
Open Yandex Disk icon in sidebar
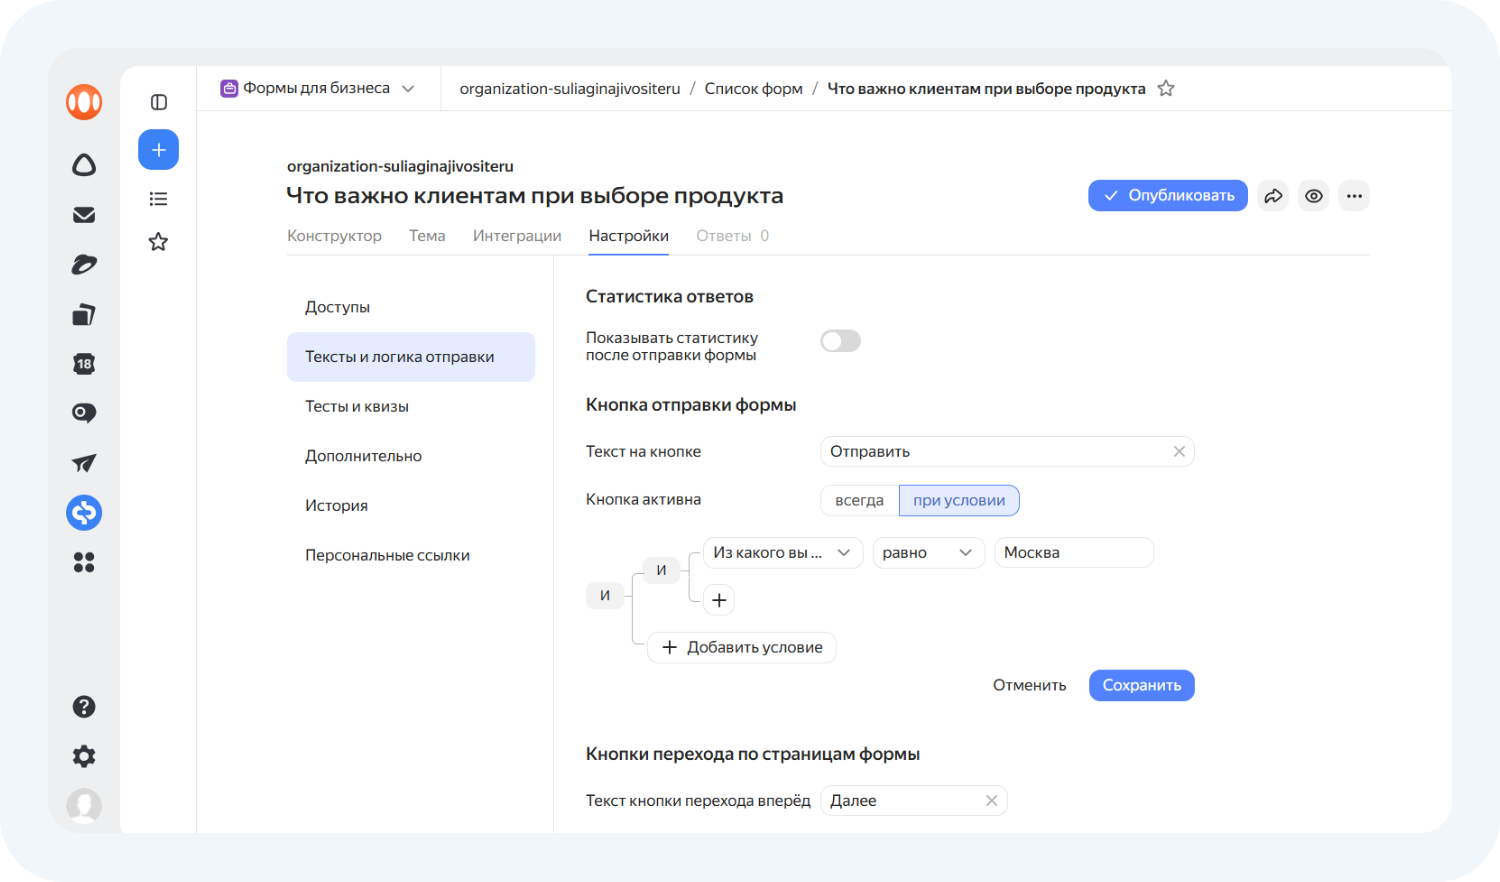pos(84,165)
